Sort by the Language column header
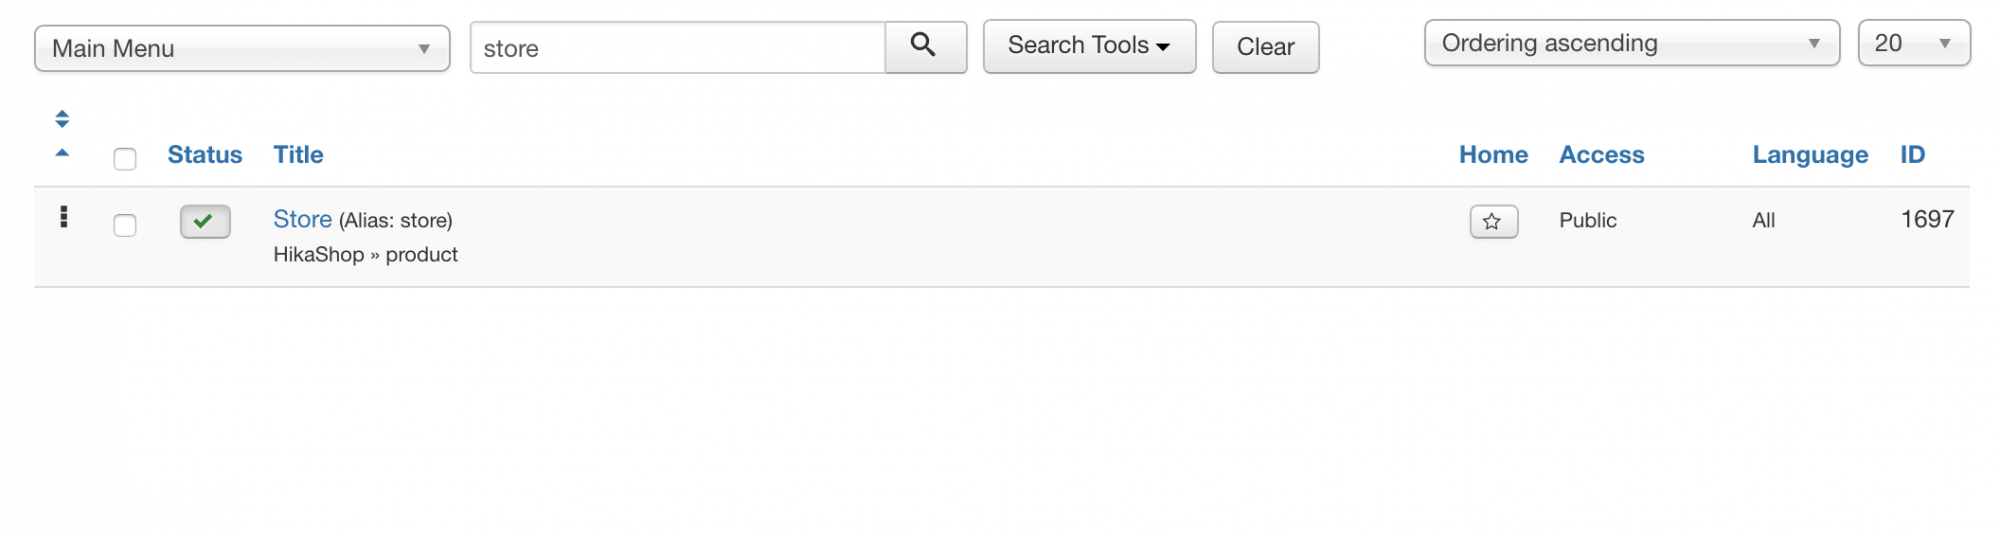Image resolution: width=2000 pixels, height=538 pixels. click(1809, 155)
